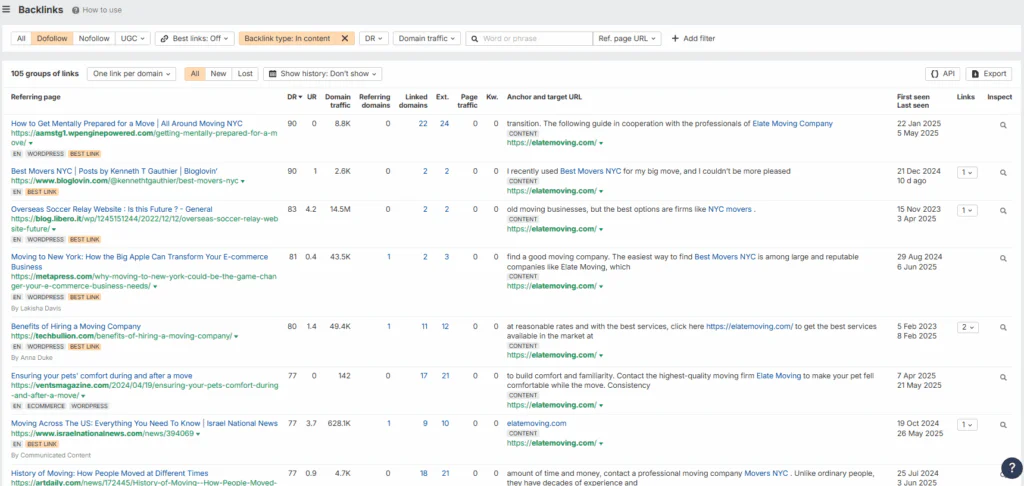Select the All link type filter
1024x486 pixels.
click(21, 39)
